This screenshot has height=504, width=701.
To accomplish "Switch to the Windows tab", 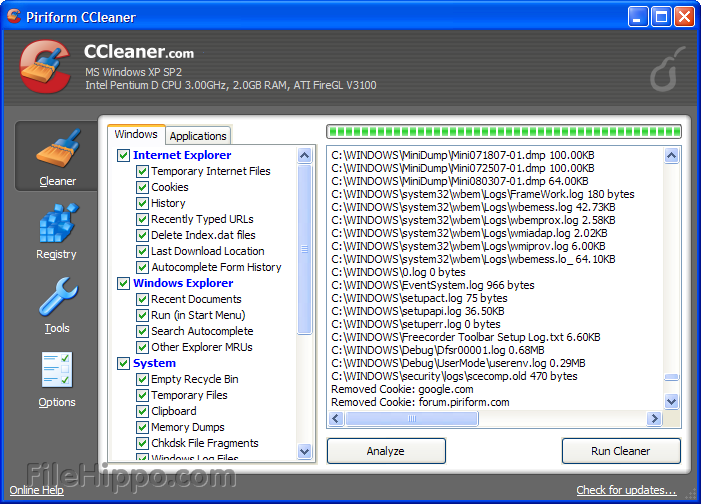I will coord(136,134).
